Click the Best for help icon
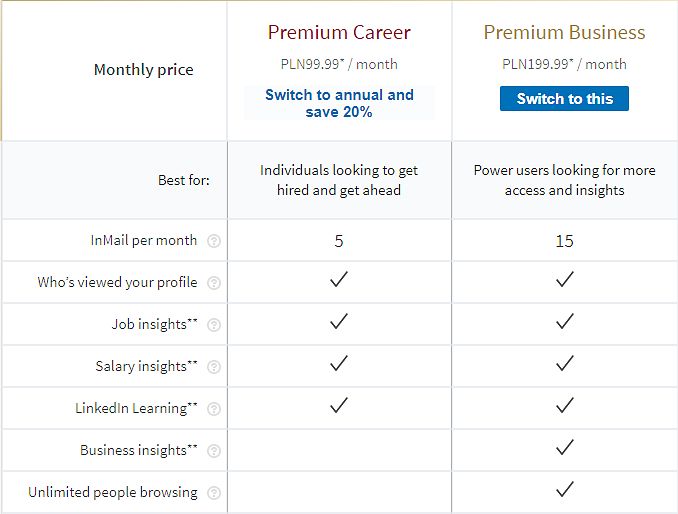The image size is (678, 514). coord(184,181)
